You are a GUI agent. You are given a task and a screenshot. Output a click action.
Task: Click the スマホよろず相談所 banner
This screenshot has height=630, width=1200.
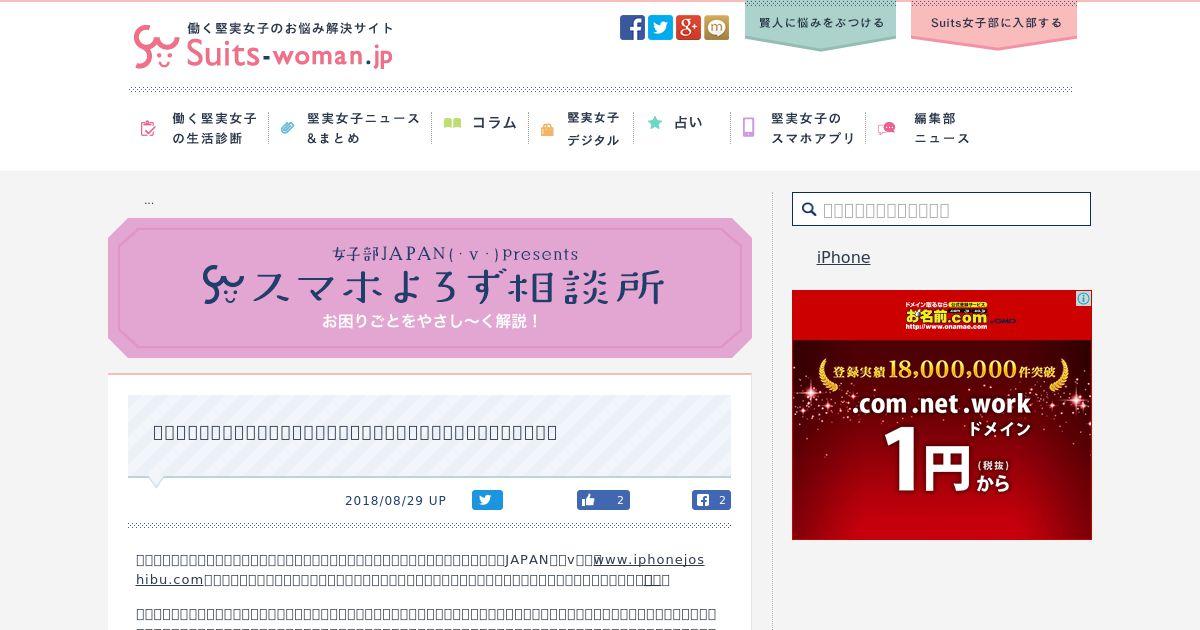[x=430, y=288]
